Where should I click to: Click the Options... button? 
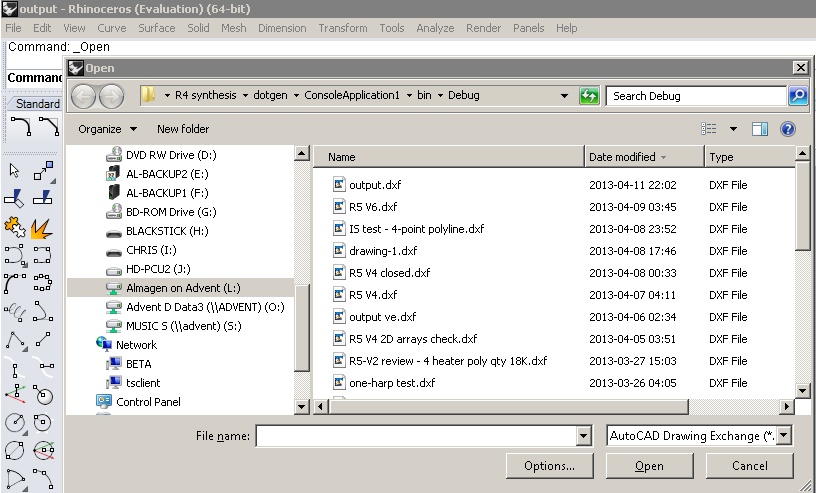(x=550, y=466)
